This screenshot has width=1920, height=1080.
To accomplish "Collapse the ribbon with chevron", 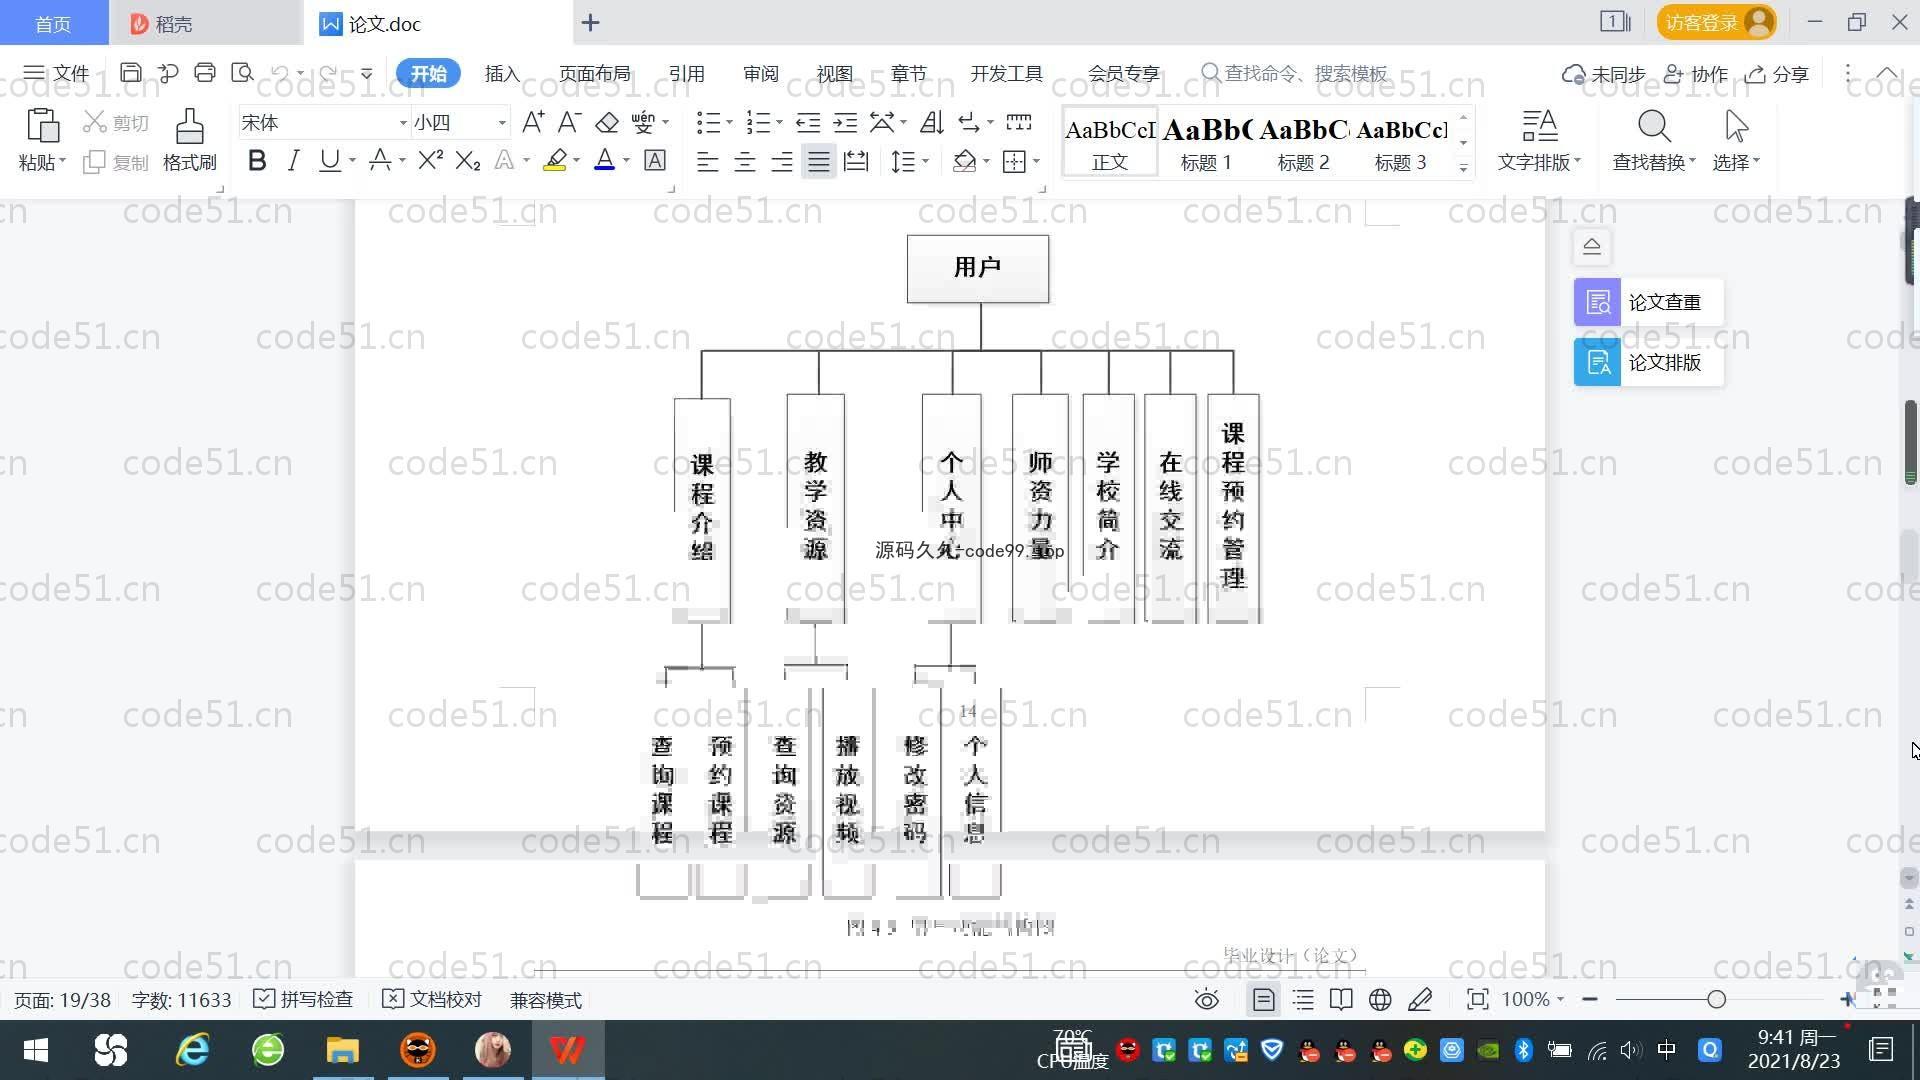I will tap(1887, 74).
